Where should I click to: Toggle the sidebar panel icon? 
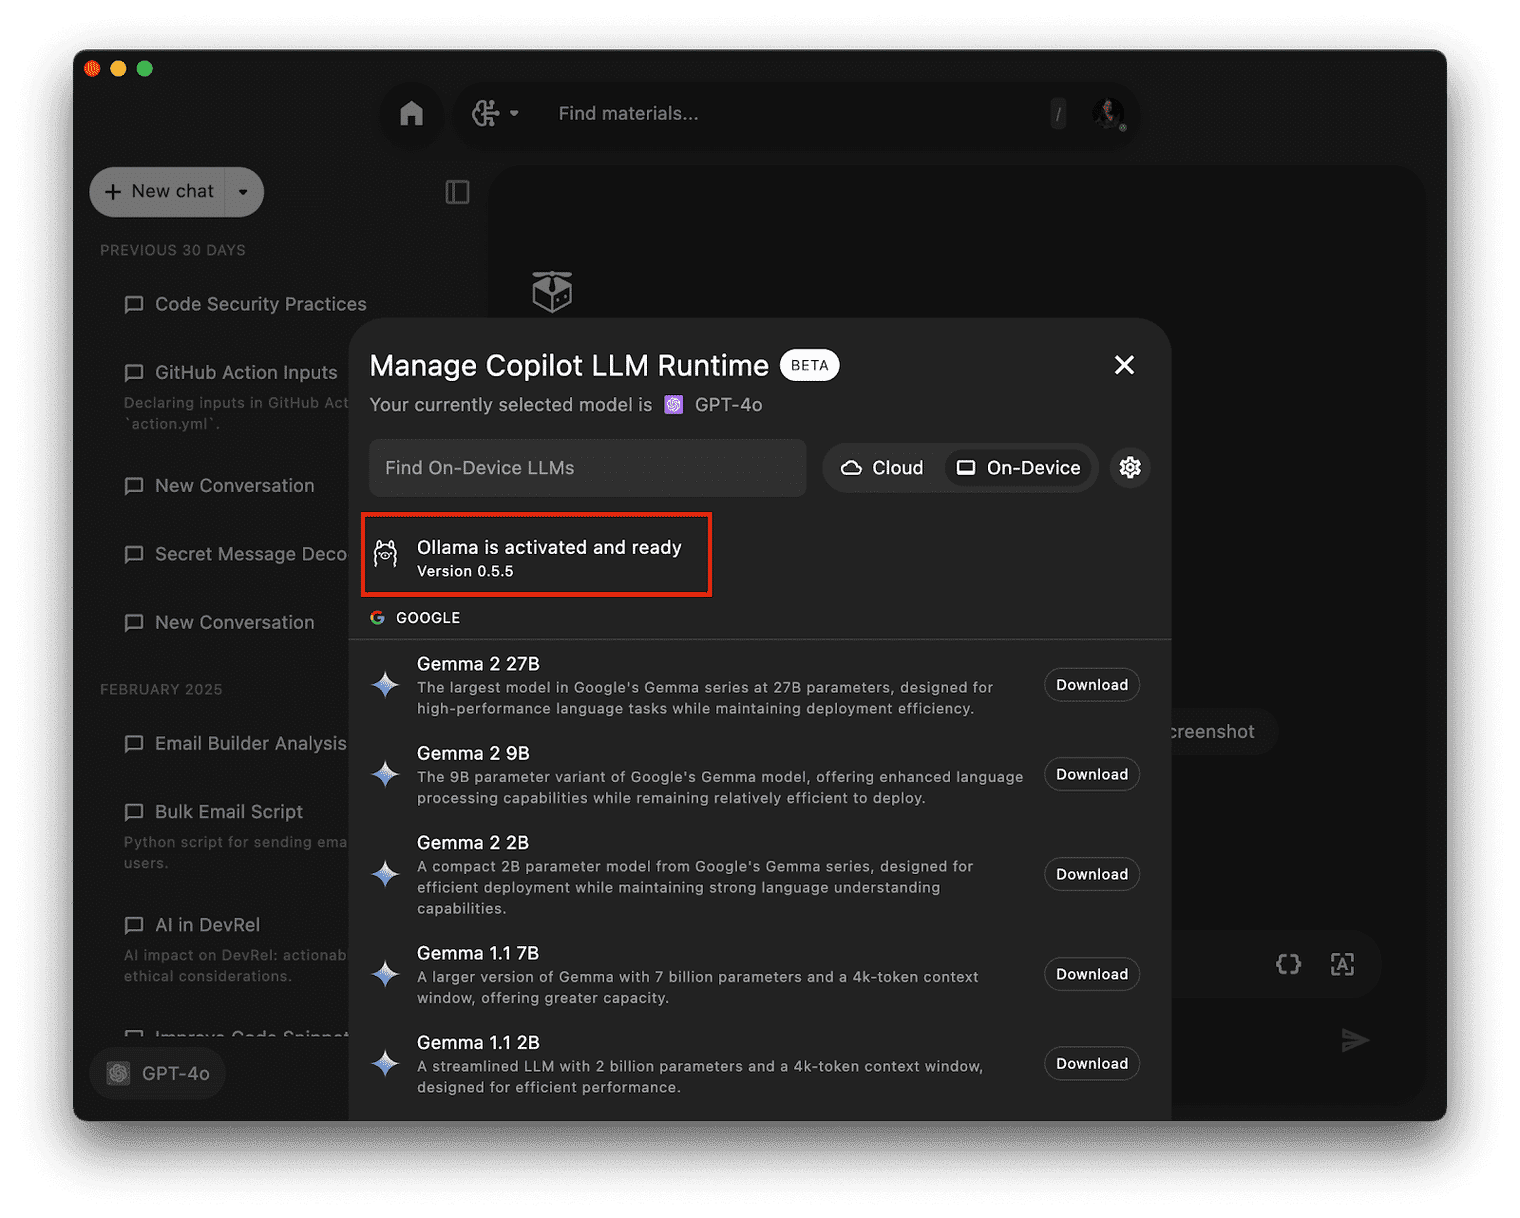click(x=457, y=192)
